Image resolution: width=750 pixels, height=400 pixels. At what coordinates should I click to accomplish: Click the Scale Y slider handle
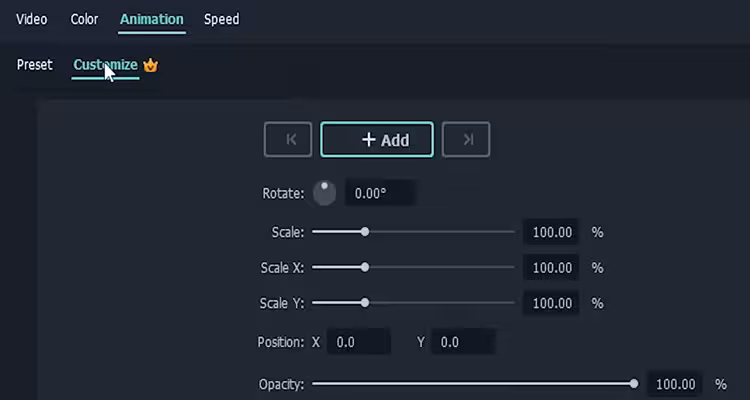coord(365,302)
